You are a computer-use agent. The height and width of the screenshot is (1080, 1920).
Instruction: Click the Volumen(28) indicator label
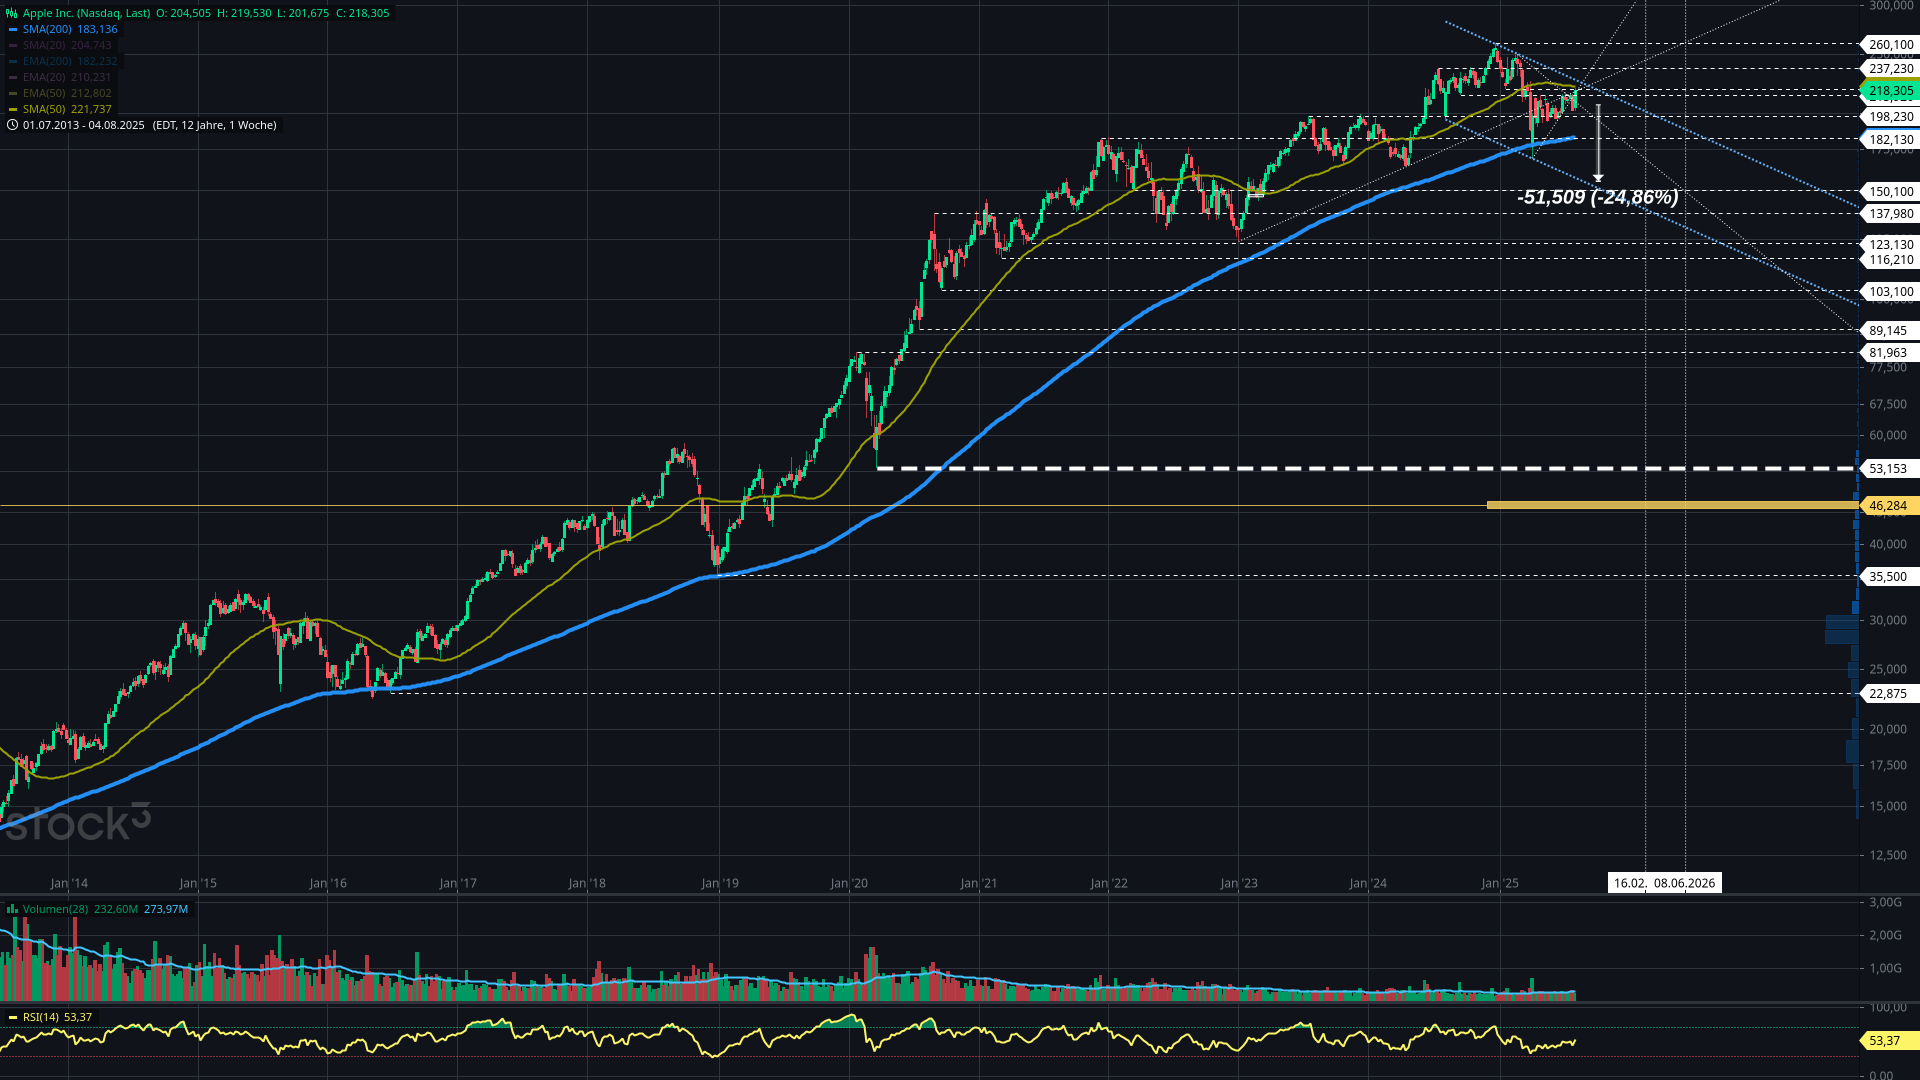pyautogui.click(x=56, y=909)
